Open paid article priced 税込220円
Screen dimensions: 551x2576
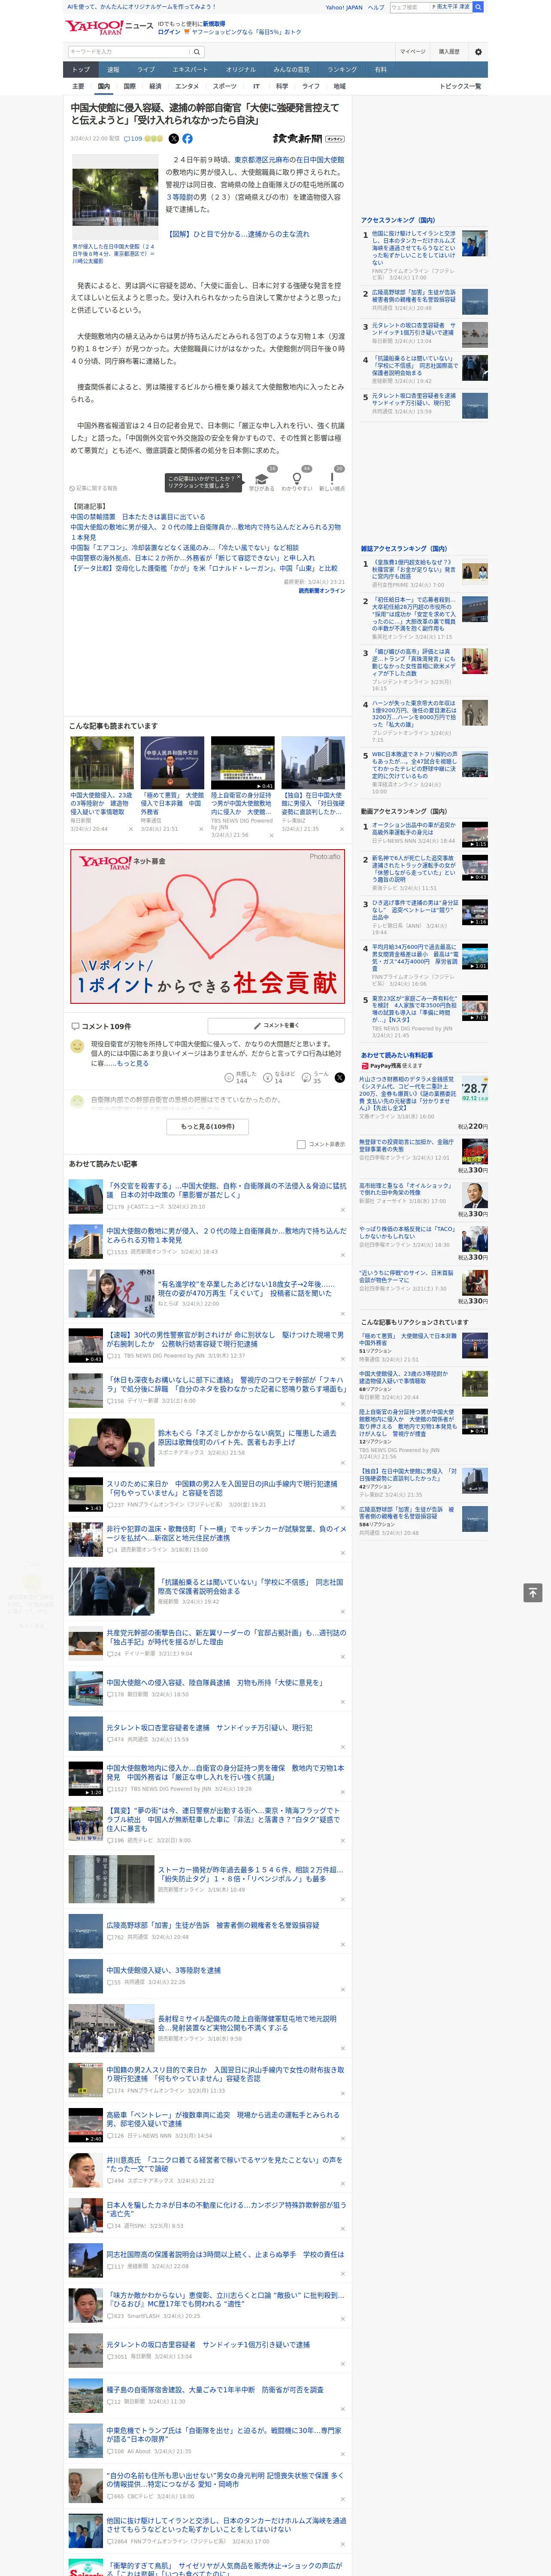(x=425, y=1102)
